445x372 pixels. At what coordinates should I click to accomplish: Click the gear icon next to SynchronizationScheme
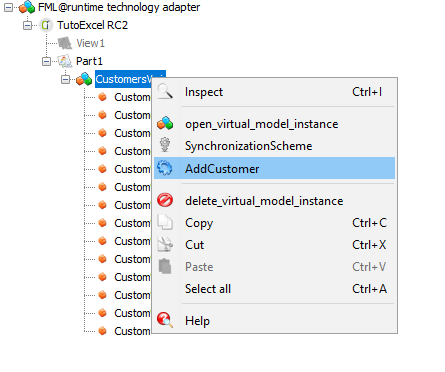165,145
